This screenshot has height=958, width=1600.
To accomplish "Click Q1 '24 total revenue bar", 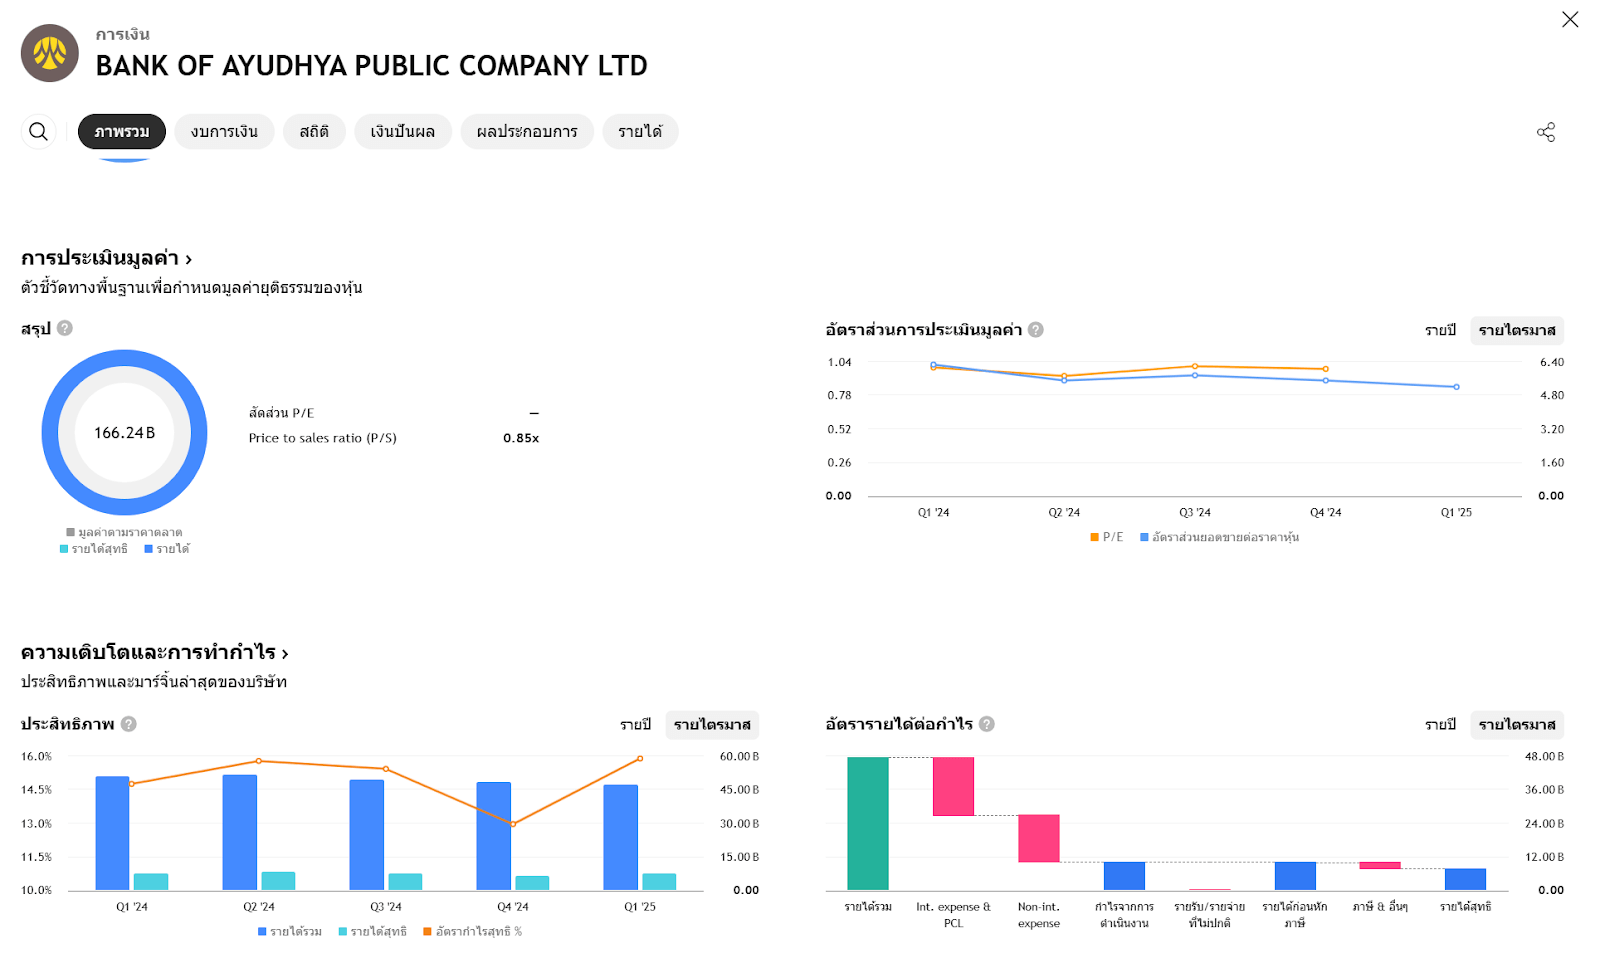I will [113, 833].
